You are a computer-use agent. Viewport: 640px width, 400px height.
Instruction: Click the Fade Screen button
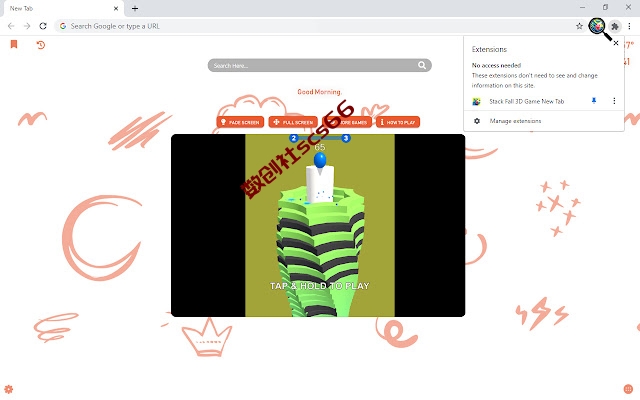240,122
